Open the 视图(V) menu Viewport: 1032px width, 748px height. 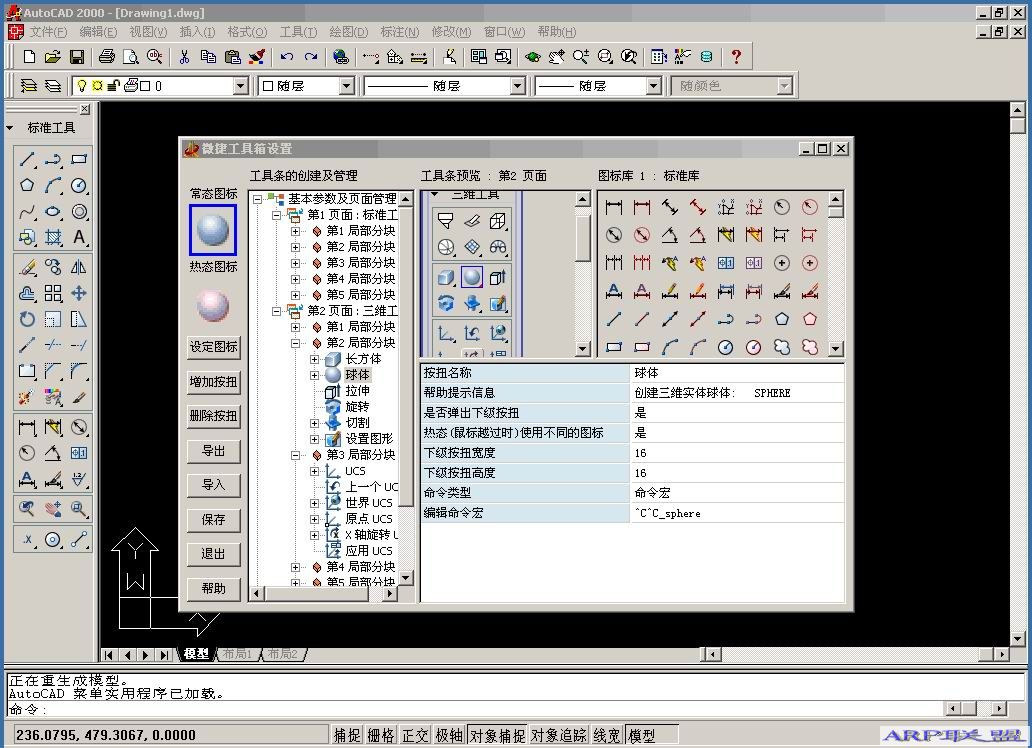(147, 32)
